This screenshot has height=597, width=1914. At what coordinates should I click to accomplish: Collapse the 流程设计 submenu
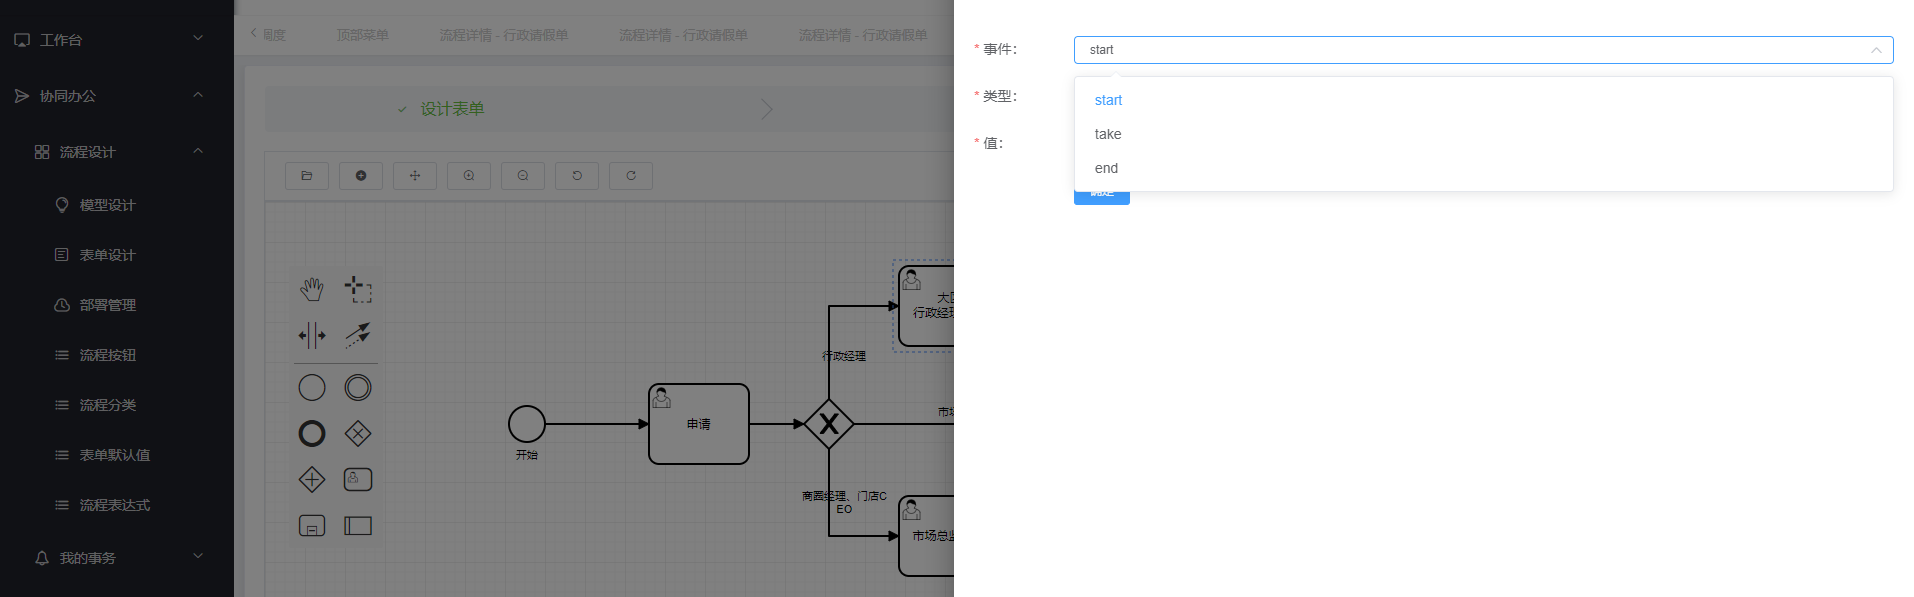pos(117,152)
